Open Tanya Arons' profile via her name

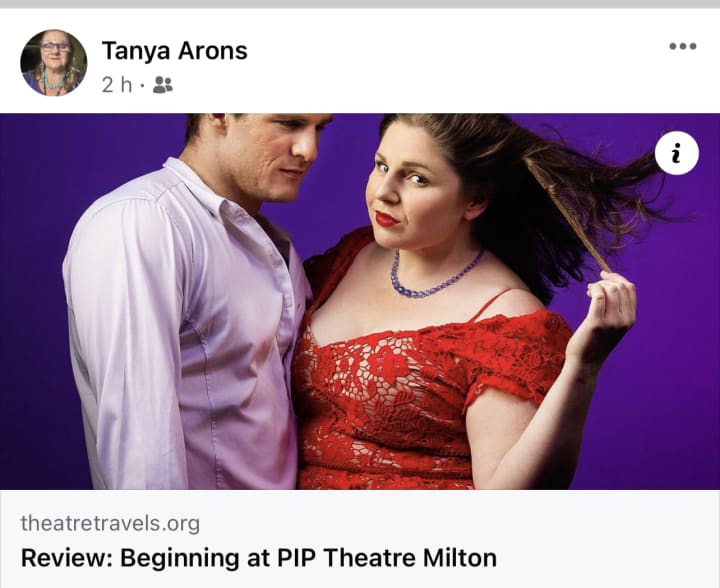[x=174, y=50]
